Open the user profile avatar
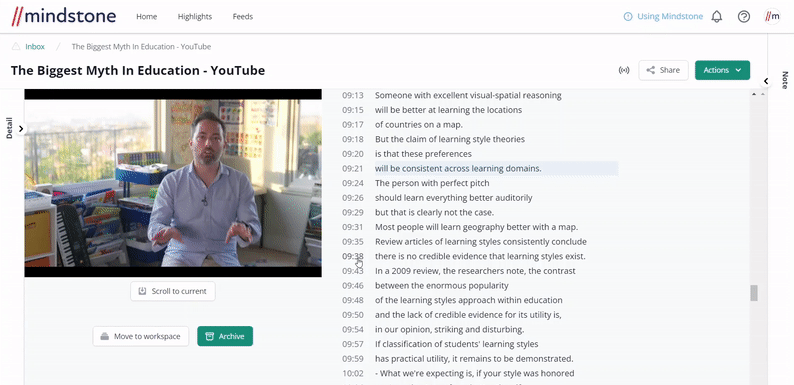This screenshot has width=794, height=385. (772, 17)
